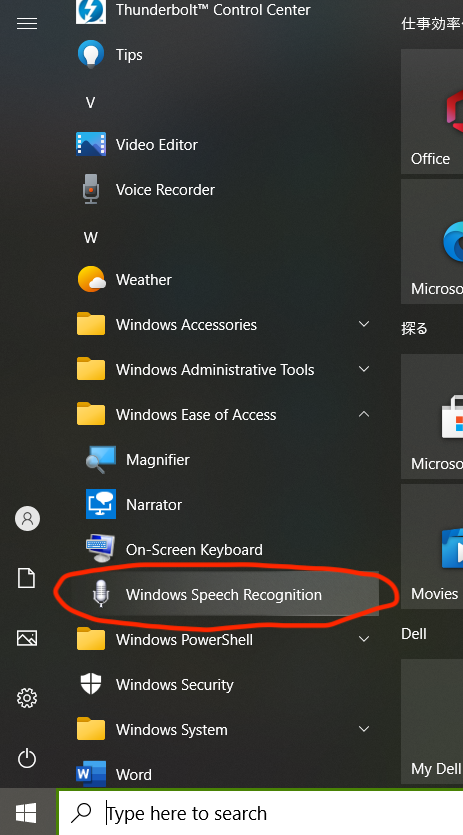Viewport: 463px width, 835px height.
Task: Select 'Weather' label
Action: (144, 280)
